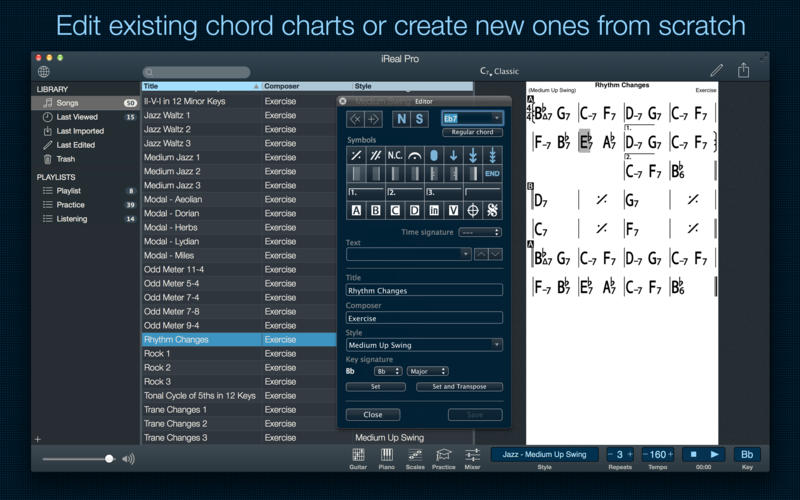Open the Practice playlist
800x500 pixels.
[x=70, y=205]
